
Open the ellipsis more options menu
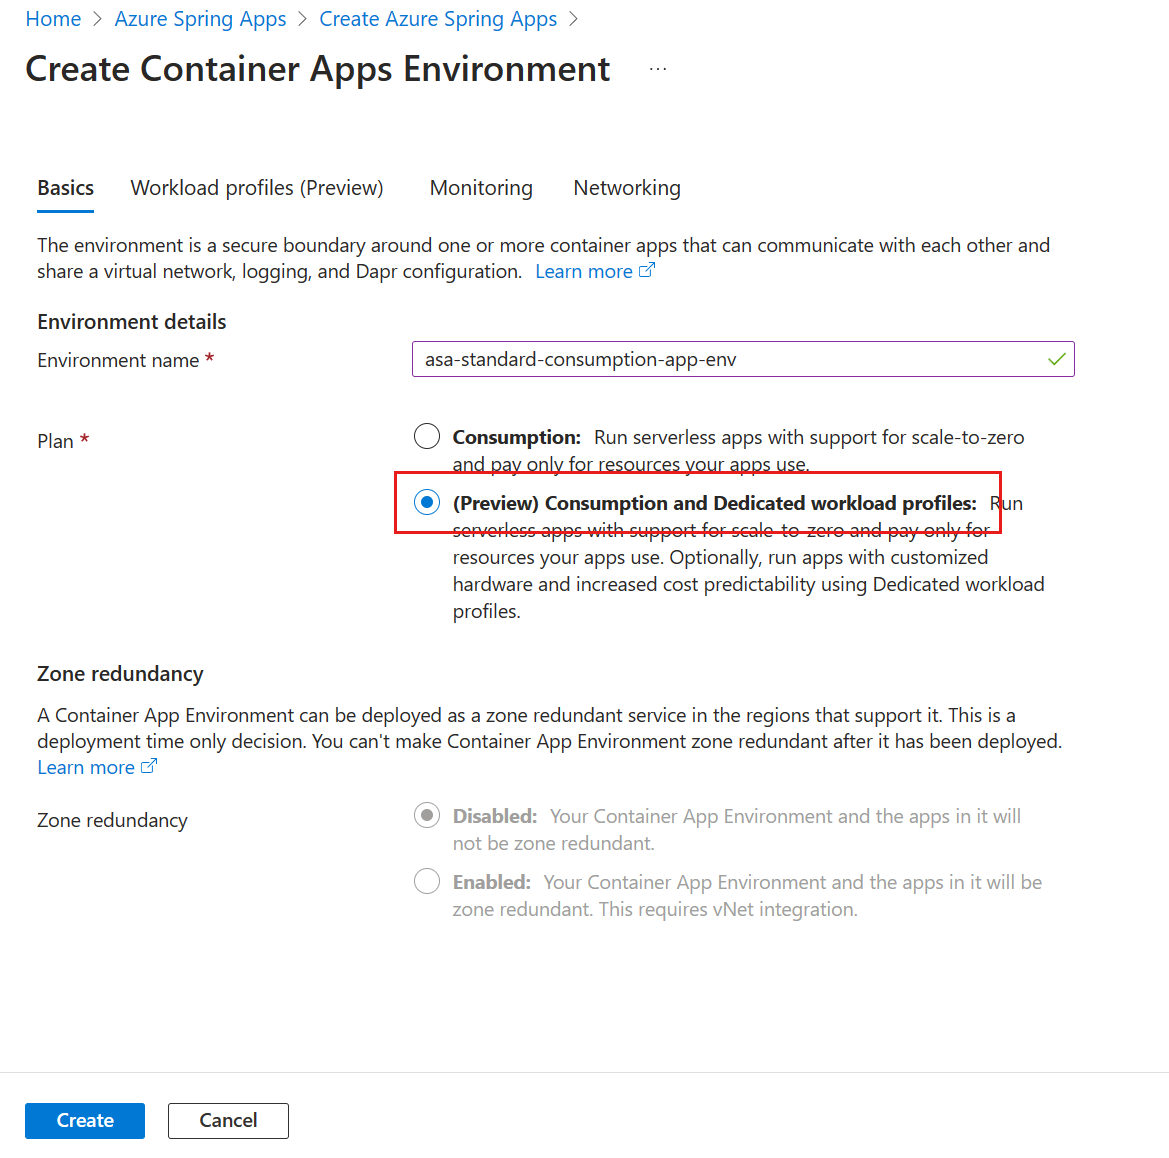point(657,69)
